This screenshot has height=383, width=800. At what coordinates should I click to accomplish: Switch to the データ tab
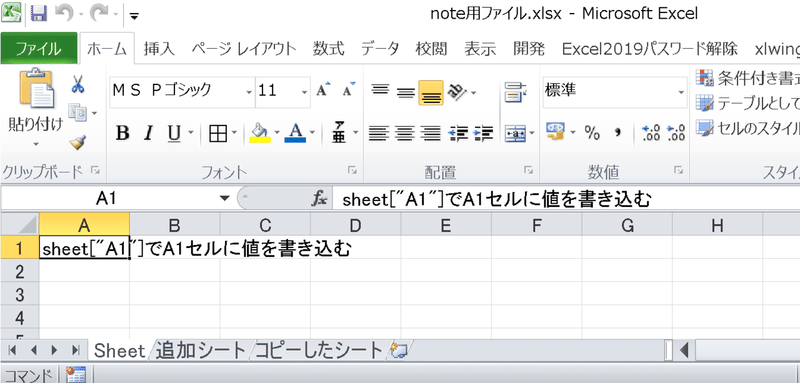tap(380, 49)
